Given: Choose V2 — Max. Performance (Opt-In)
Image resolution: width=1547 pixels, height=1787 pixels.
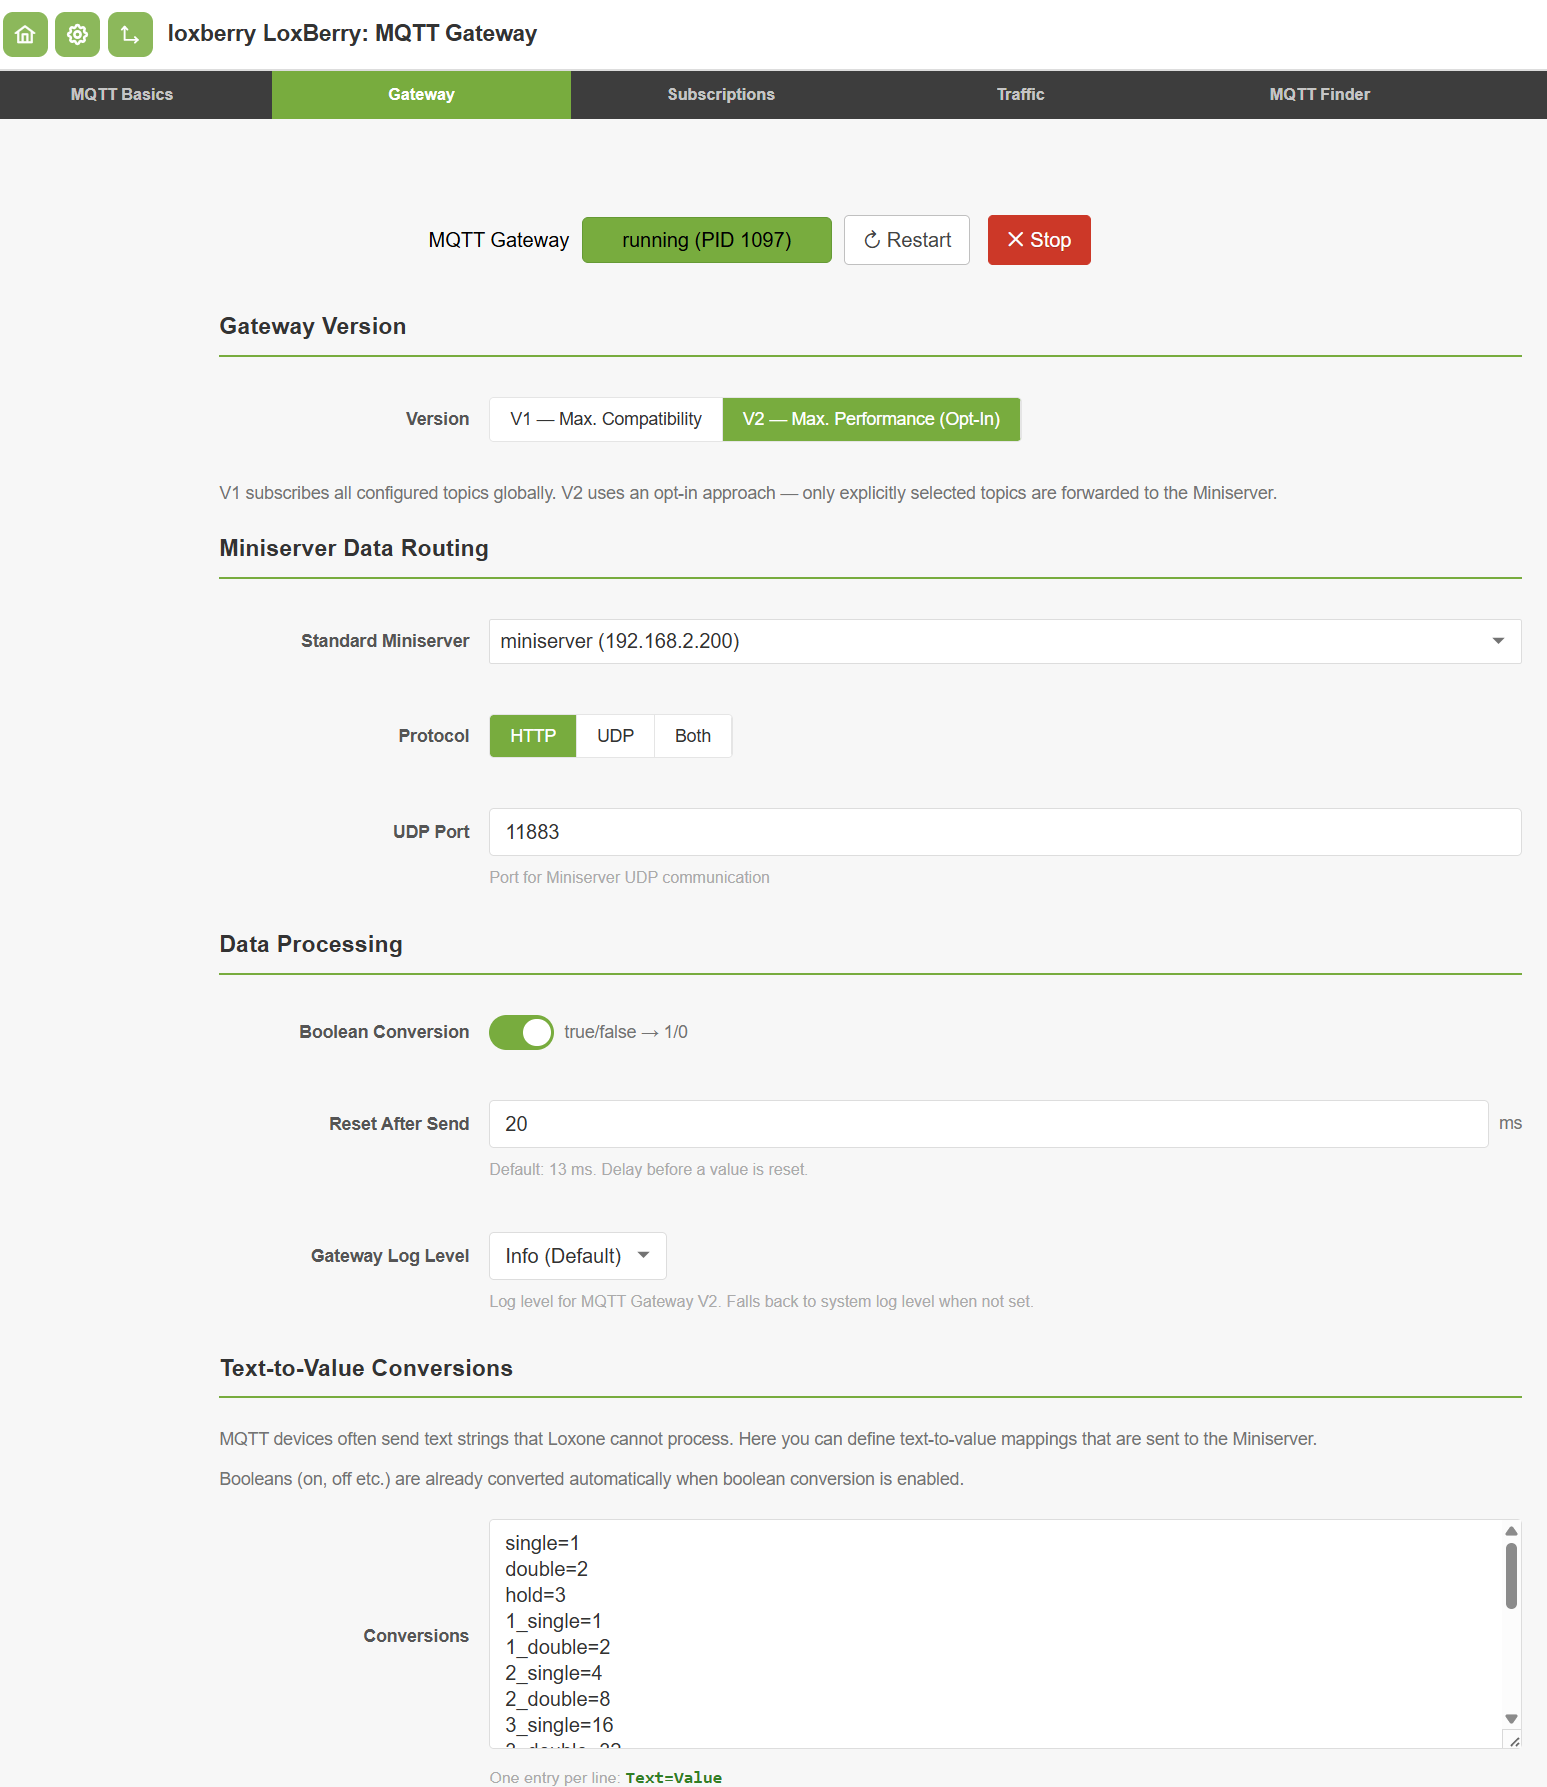Looking at the screenshot, I should coord(871,419).
